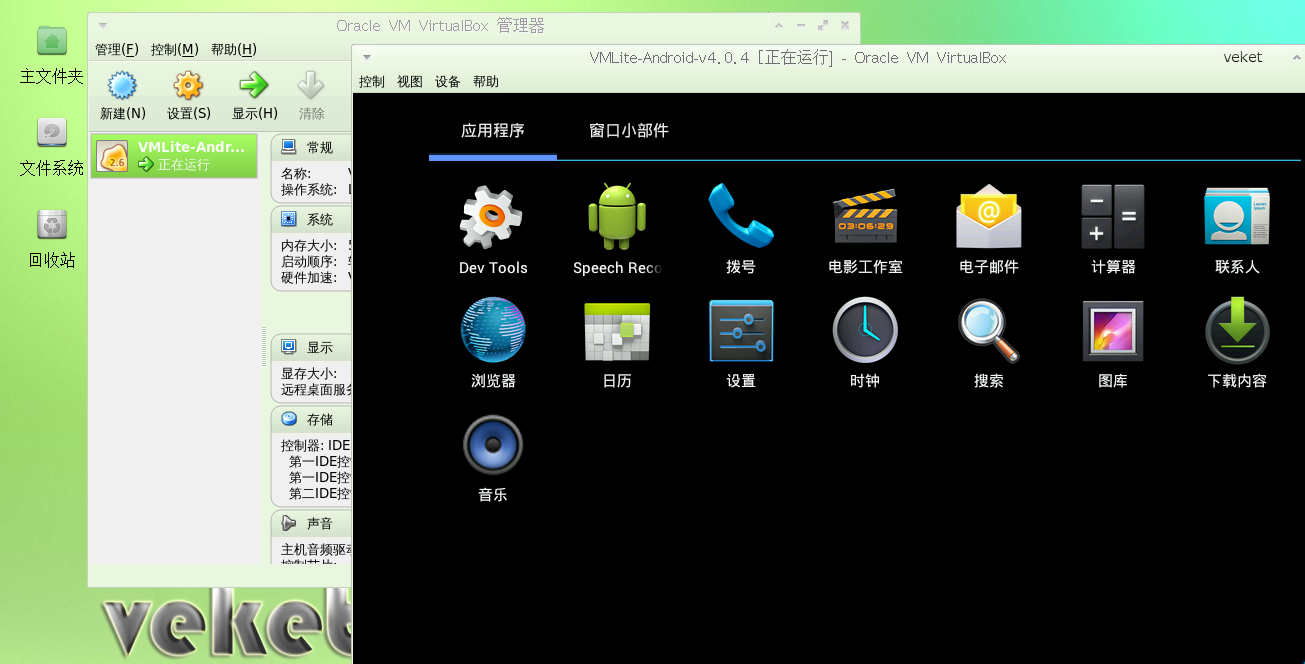
Task: Click 显示(H) green arrow toolbar button
Action: pyautogui.click(x=254, y=96)
